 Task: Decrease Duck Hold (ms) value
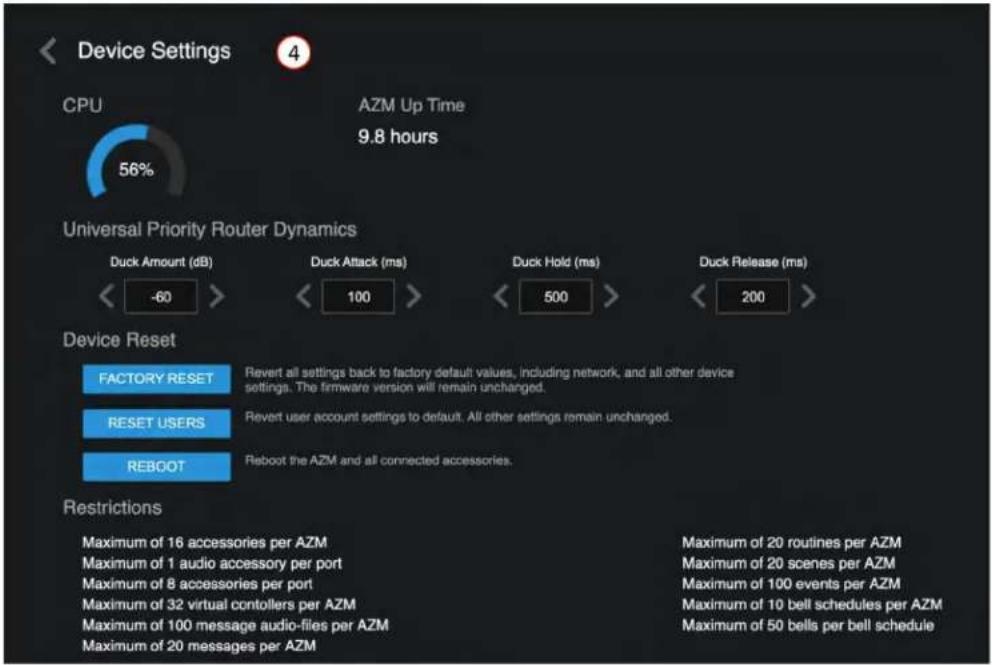pos(501,296)
